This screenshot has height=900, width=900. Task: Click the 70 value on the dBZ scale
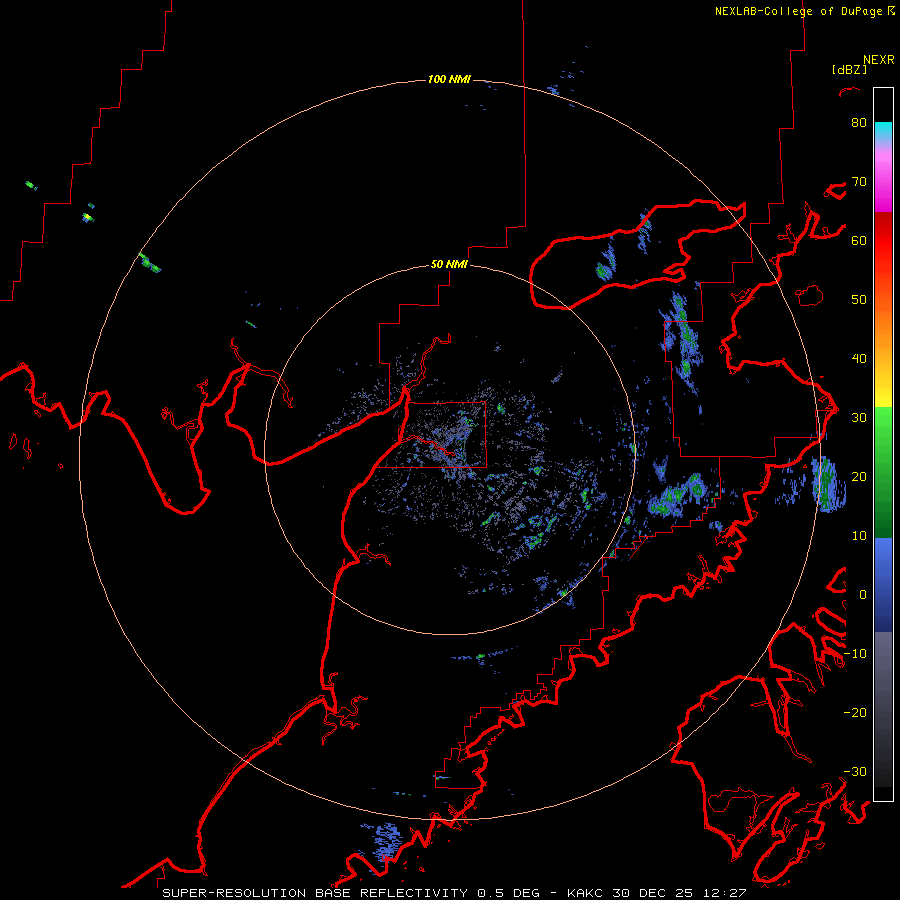point(859,182)
